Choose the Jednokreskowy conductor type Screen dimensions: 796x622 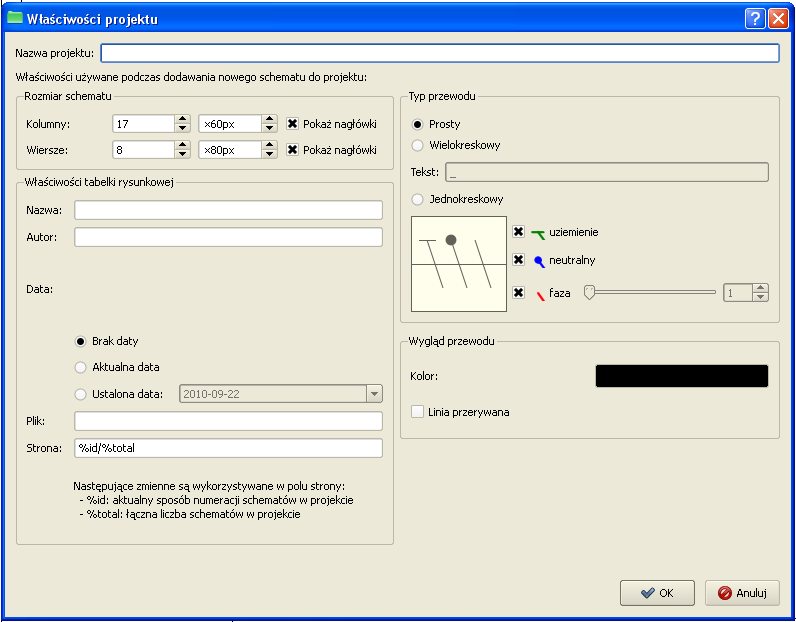(x=418, y=199)
